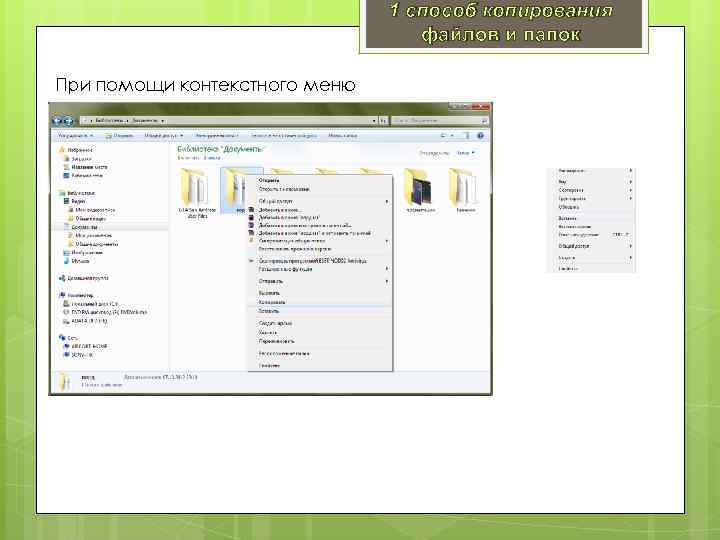Click the folder icon in the details pane
The image size is (720, 540).
pyautogui.click(x=66, y=381)
